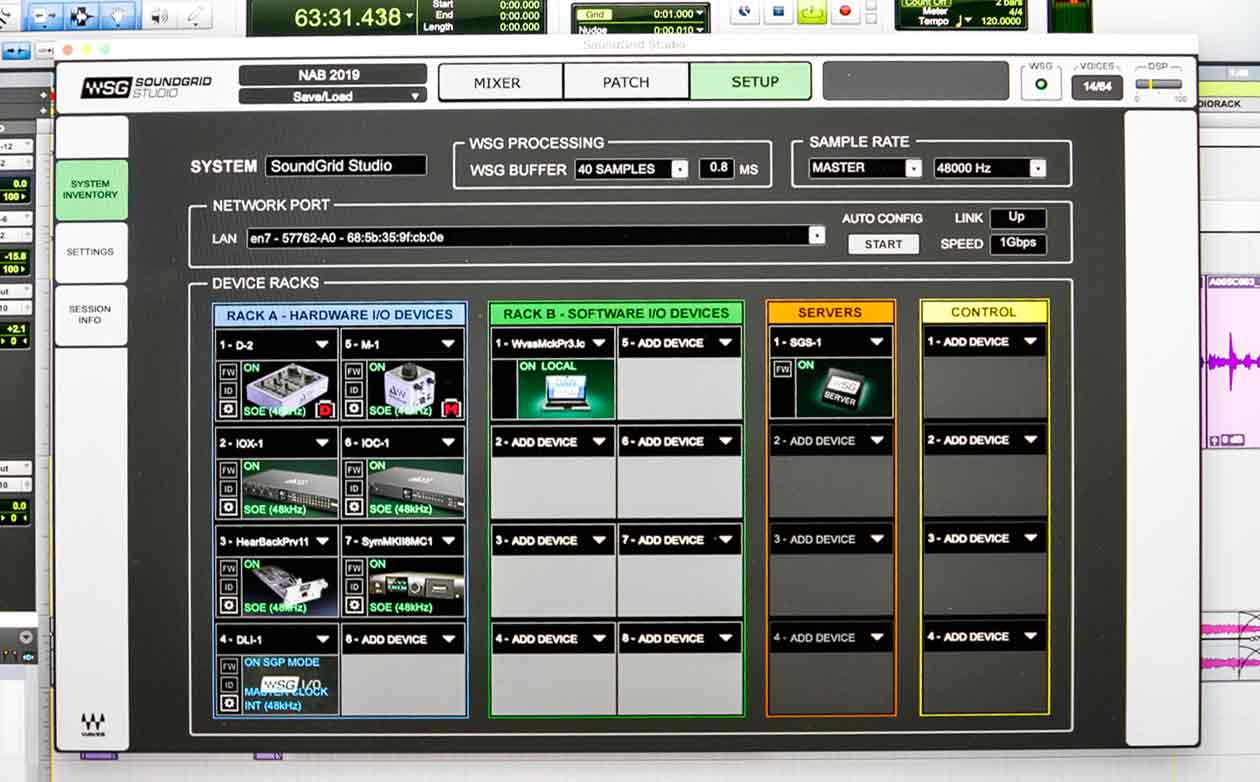Screen dimensions: 1260x782
Task: Toggle ID identify on M-1 device
Action: tap(354, 389)
